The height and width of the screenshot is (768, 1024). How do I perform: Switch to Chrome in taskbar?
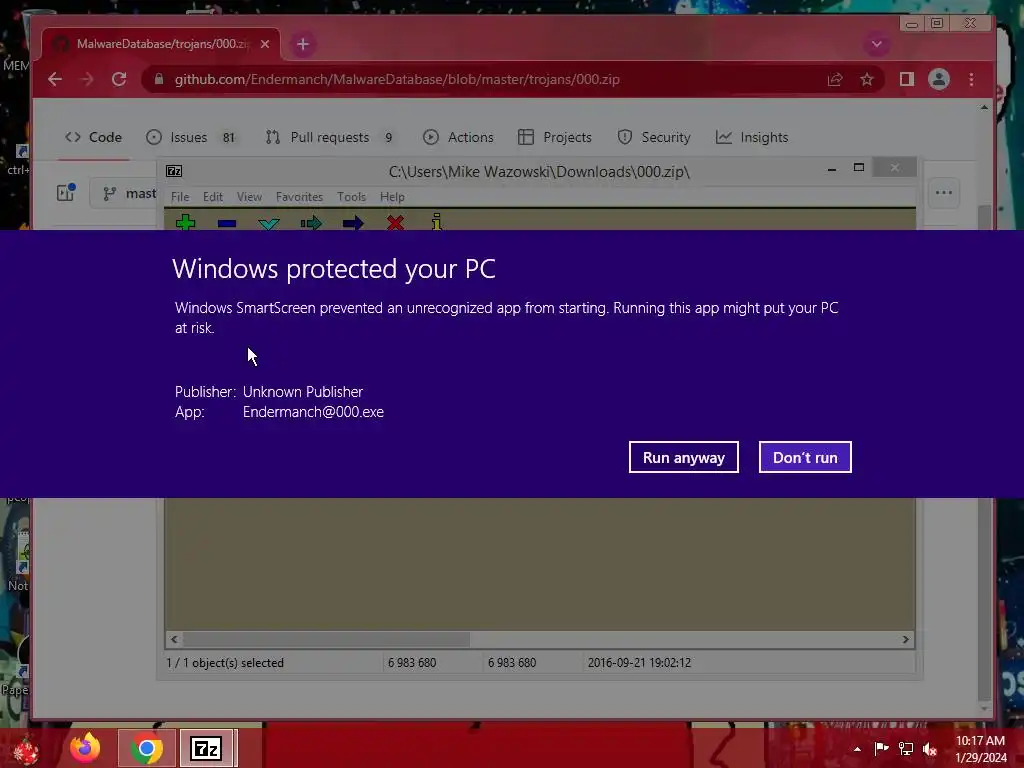tap(146, 748)
